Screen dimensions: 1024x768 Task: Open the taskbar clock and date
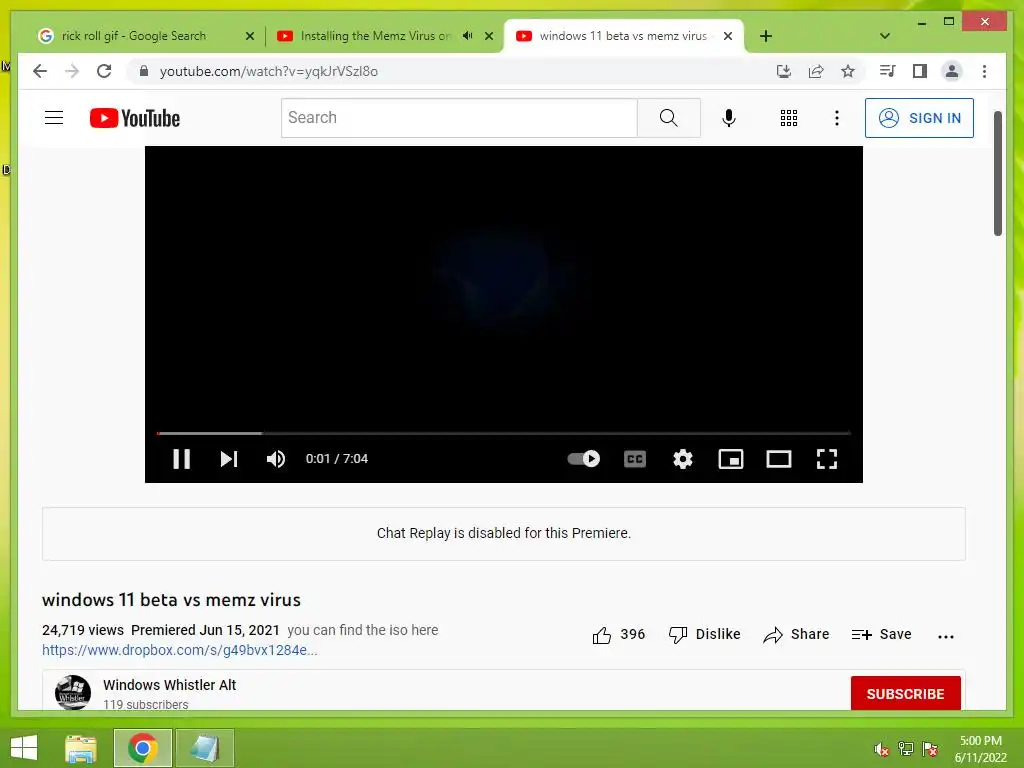coord(980,749)
